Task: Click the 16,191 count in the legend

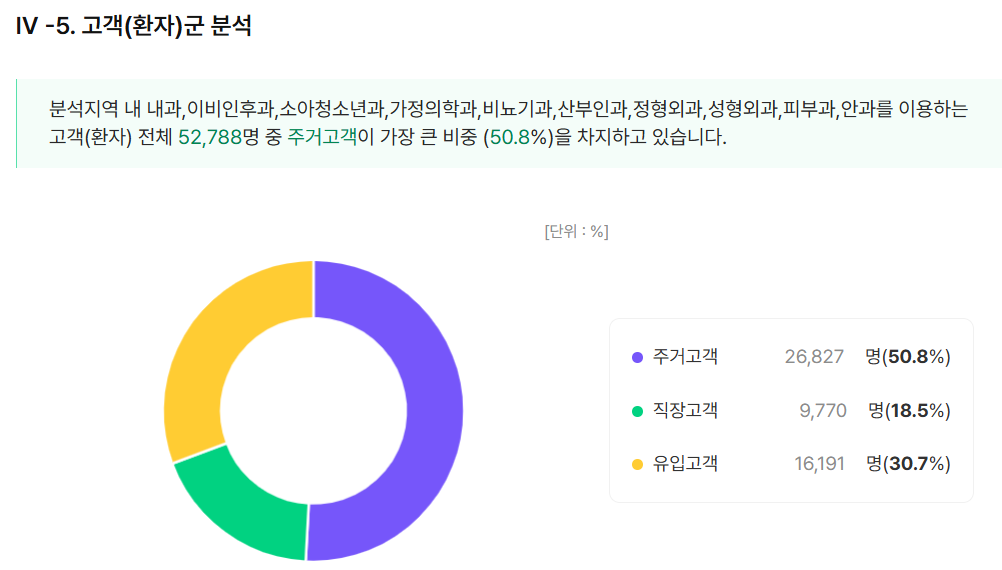Action: coord(819,464)
